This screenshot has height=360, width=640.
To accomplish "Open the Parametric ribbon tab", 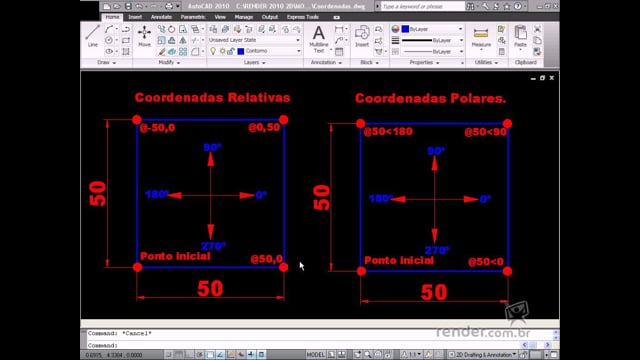I will click(x=193, y=17).
